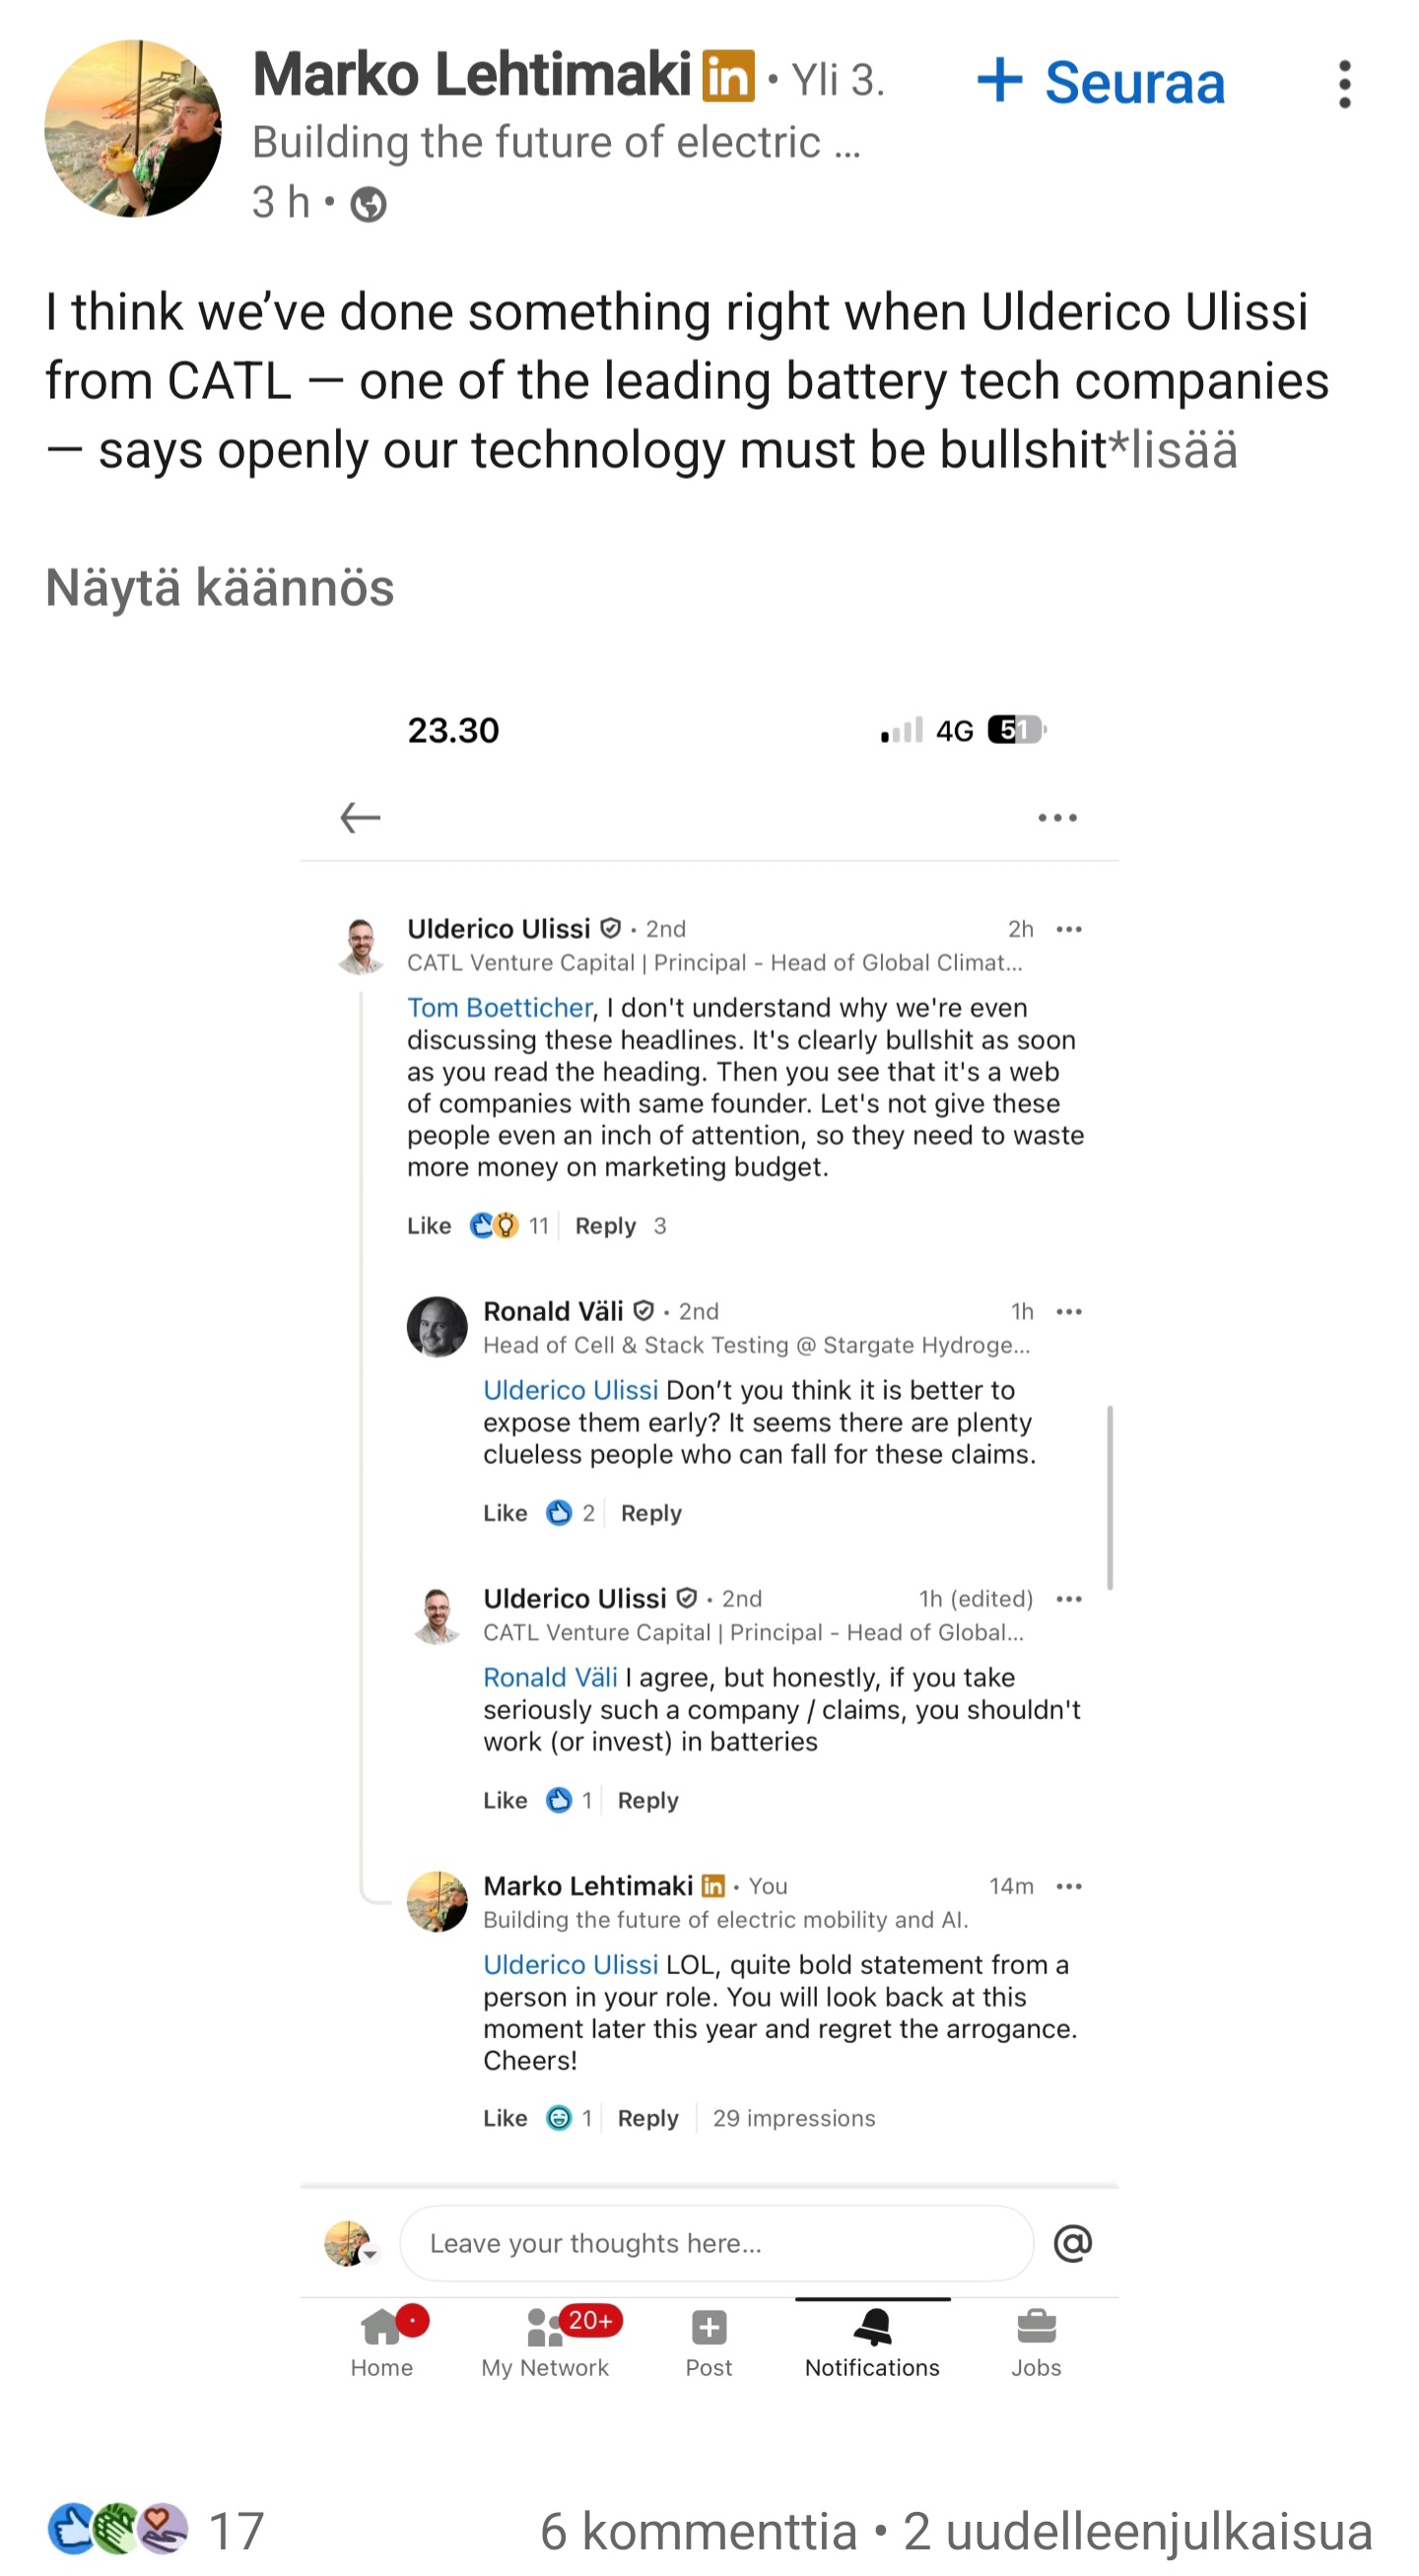The height and width of the screenshot is (2576, 1419).
Task: Open Marko Lehtimaki's profile picture in the header
Action: click(x=133, y=128)
